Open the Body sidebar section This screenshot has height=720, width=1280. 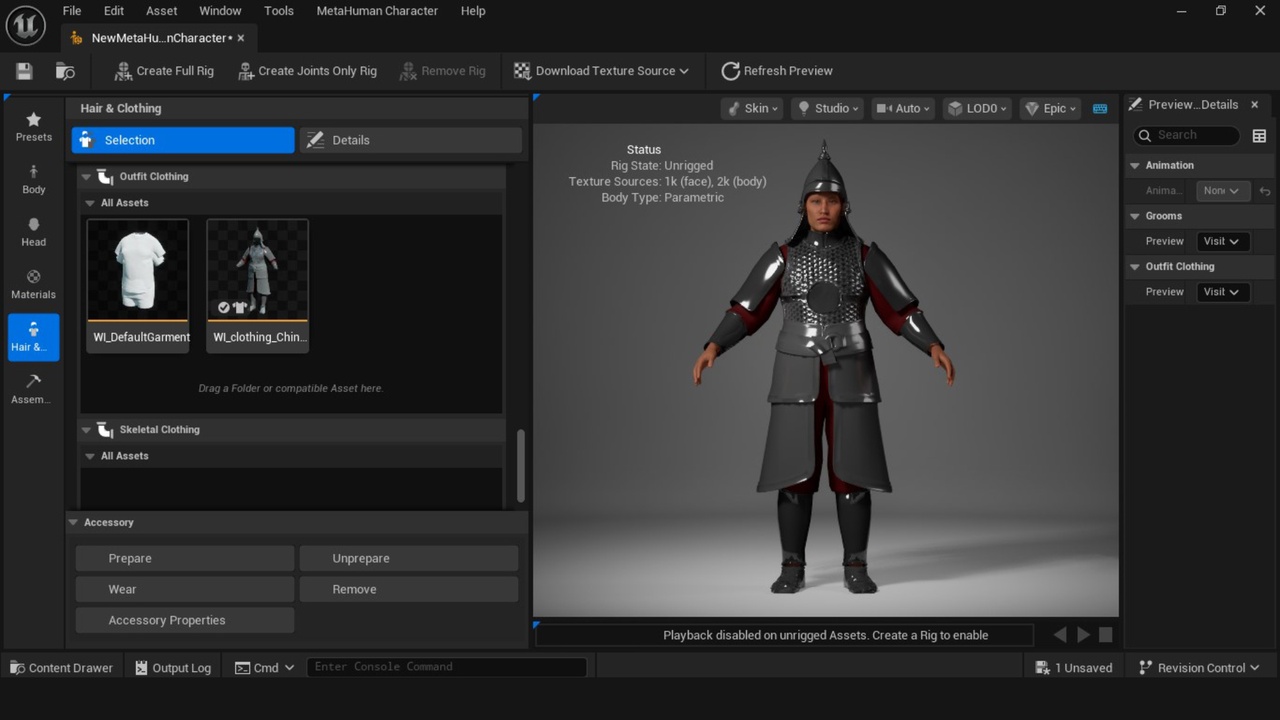[34, 179]
